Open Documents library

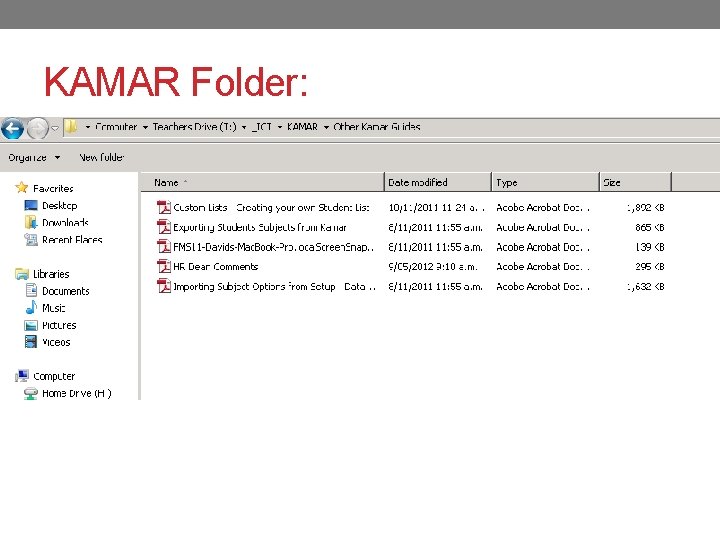point(66,291)
